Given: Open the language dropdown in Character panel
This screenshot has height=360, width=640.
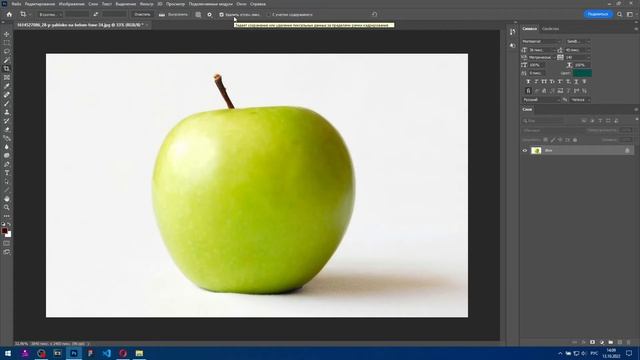Looking at the screenshot, I should pos(542,100).
